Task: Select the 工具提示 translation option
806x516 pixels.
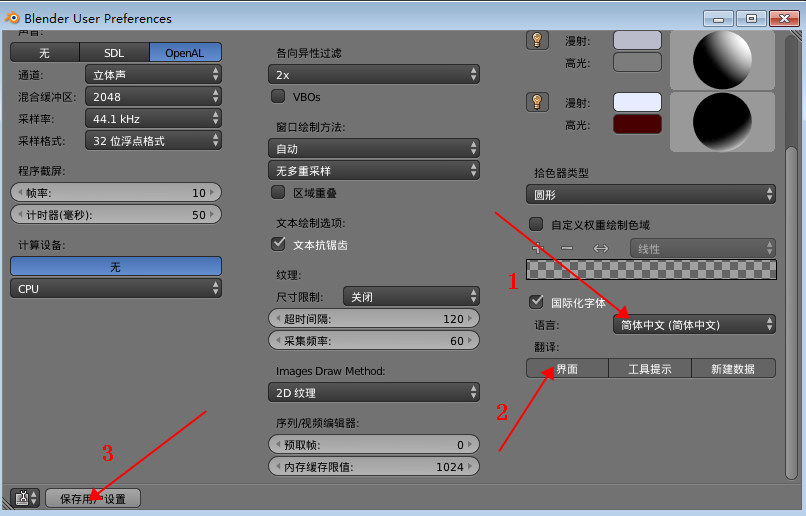Action: (650, 369)
